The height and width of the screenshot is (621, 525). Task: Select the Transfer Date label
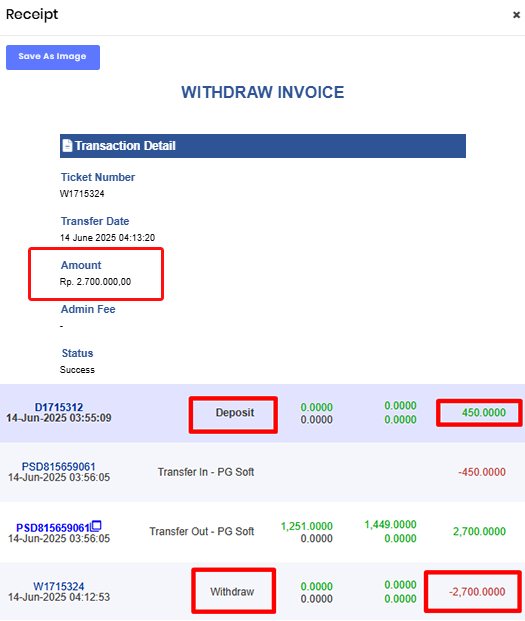point(95,221)
